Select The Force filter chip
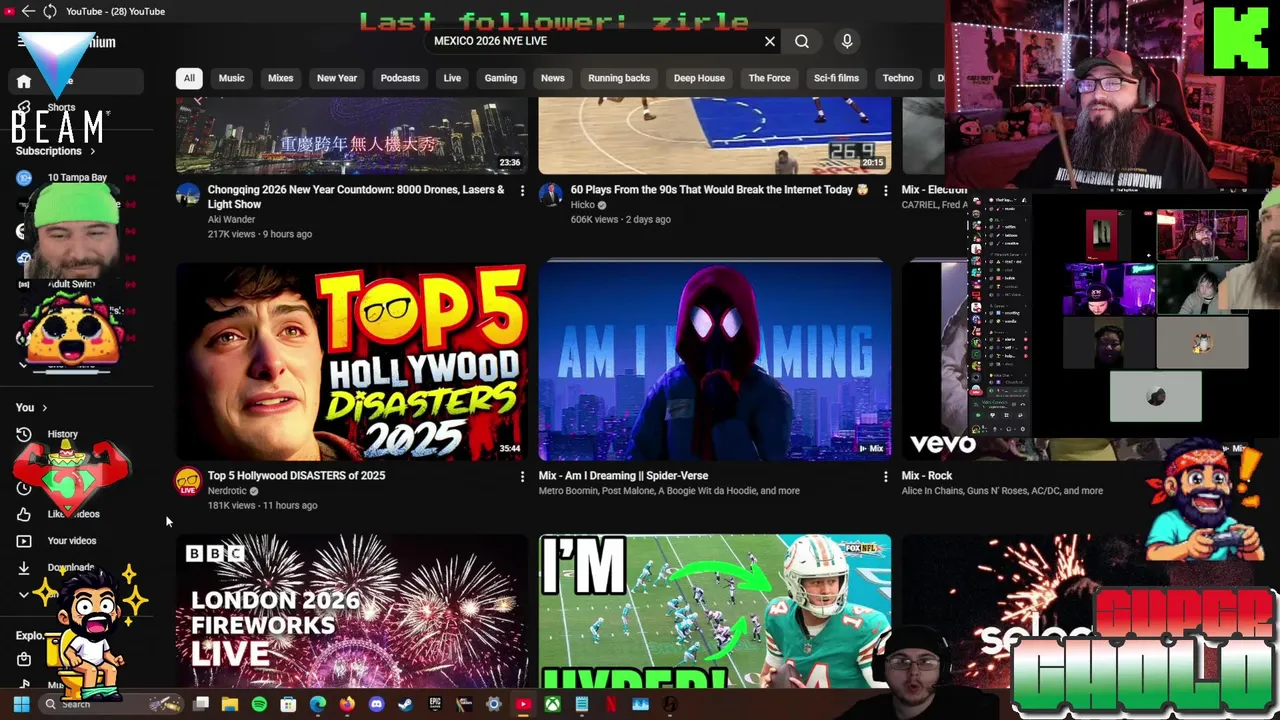This screenshot has height=720, width=1280. tap(769, 78)
